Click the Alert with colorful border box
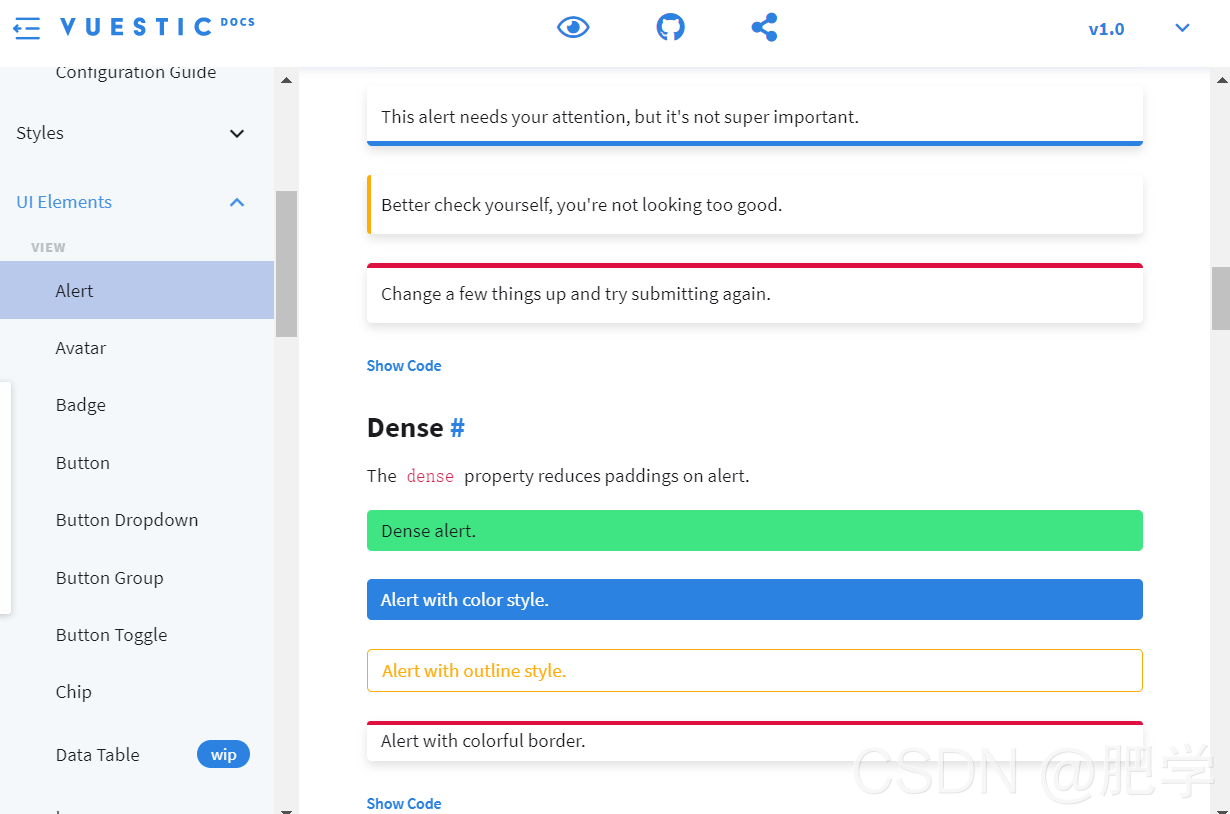 click(755, 741)
